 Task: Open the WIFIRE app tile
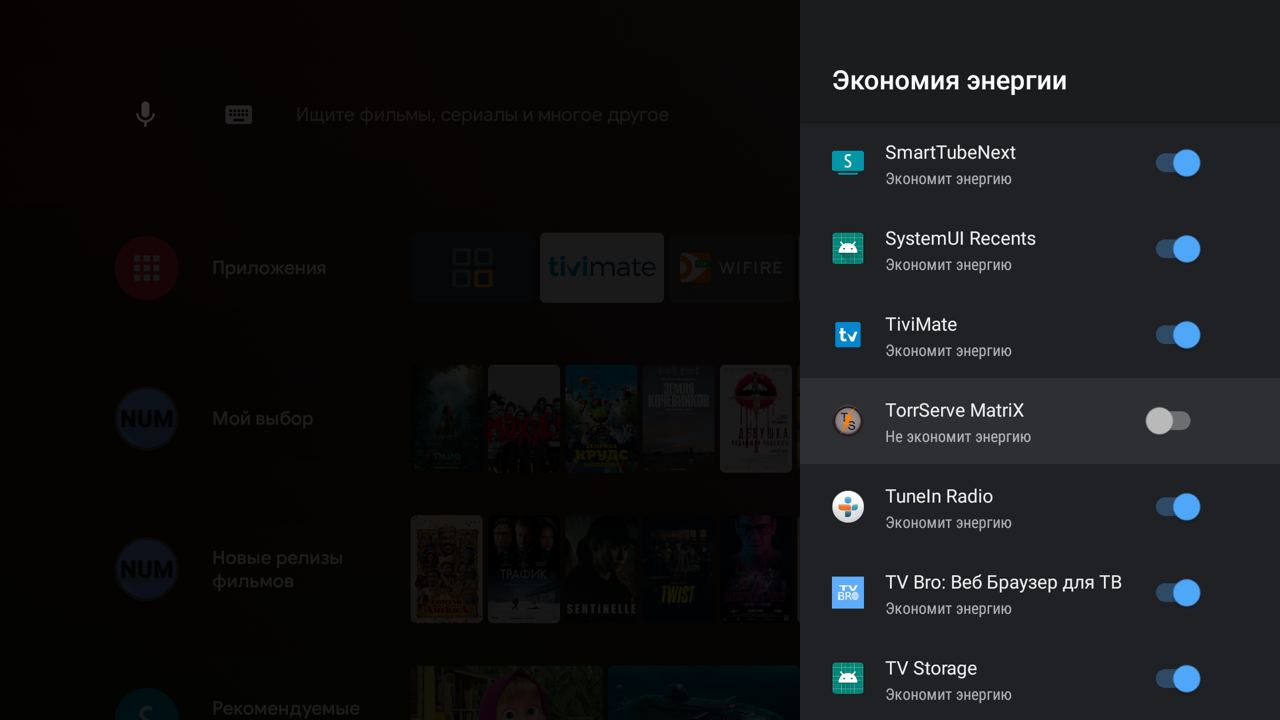click(x=734, y=268)
